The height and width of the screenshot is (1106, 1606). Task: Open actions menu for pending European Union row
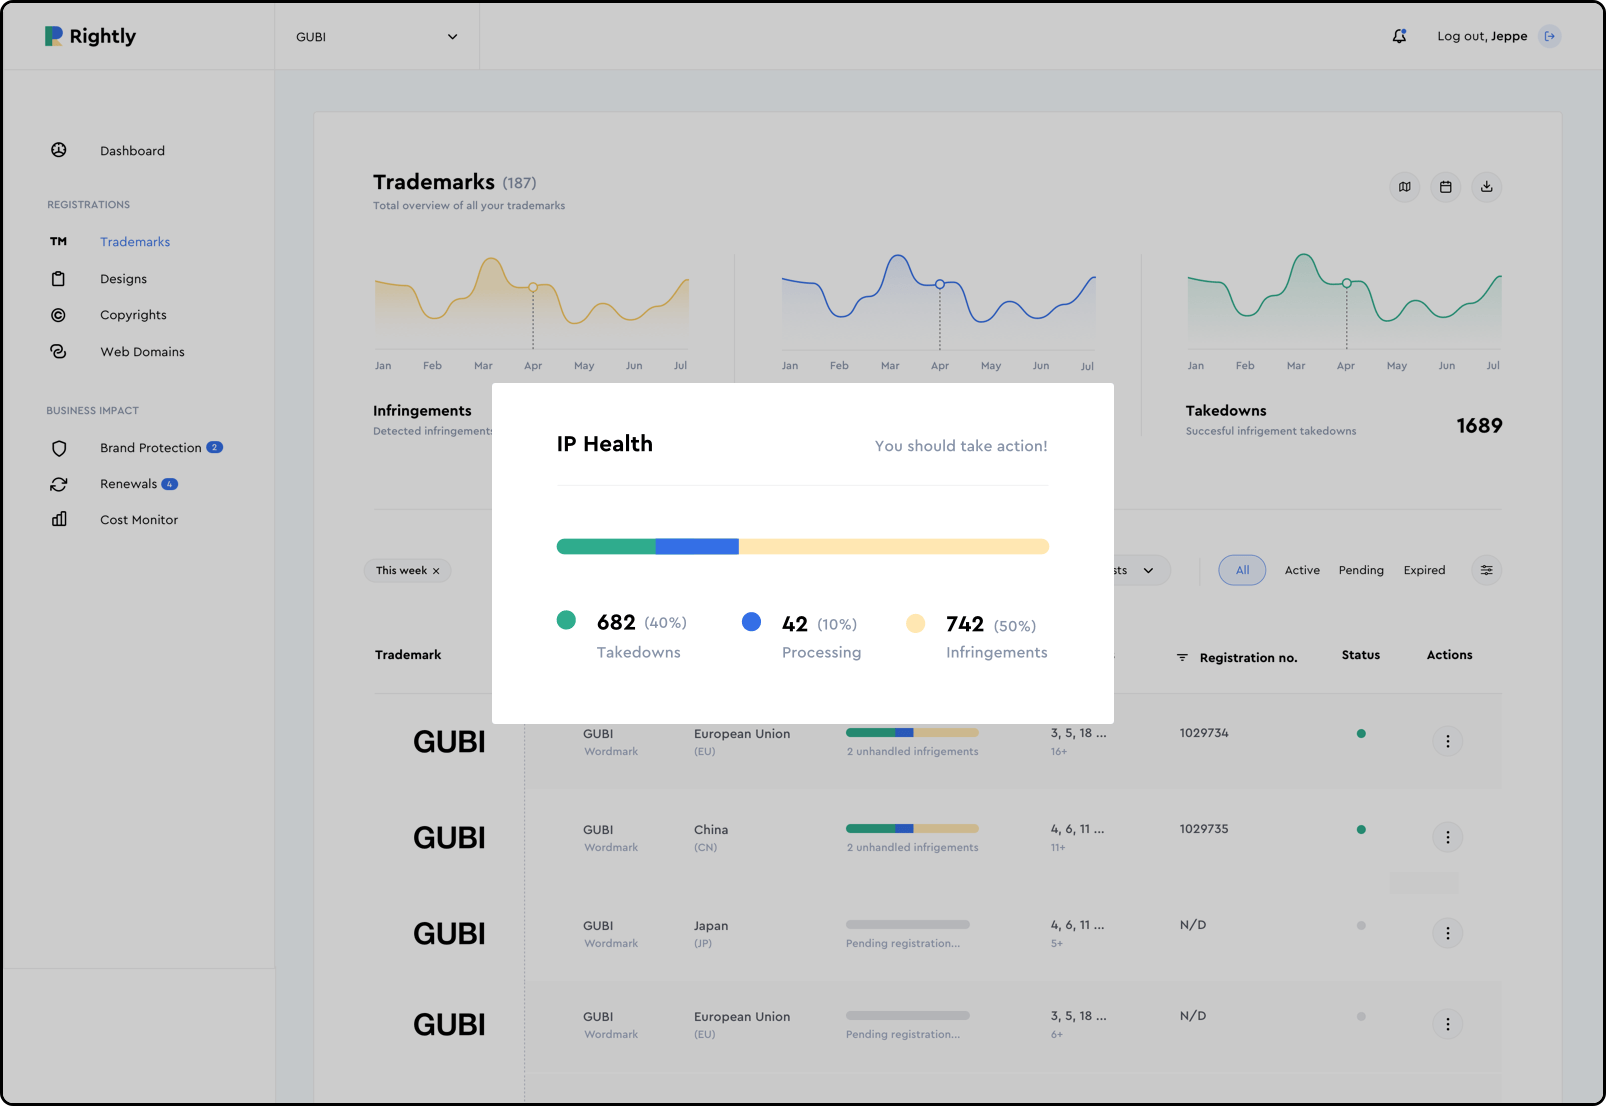pos(1448,1024)
